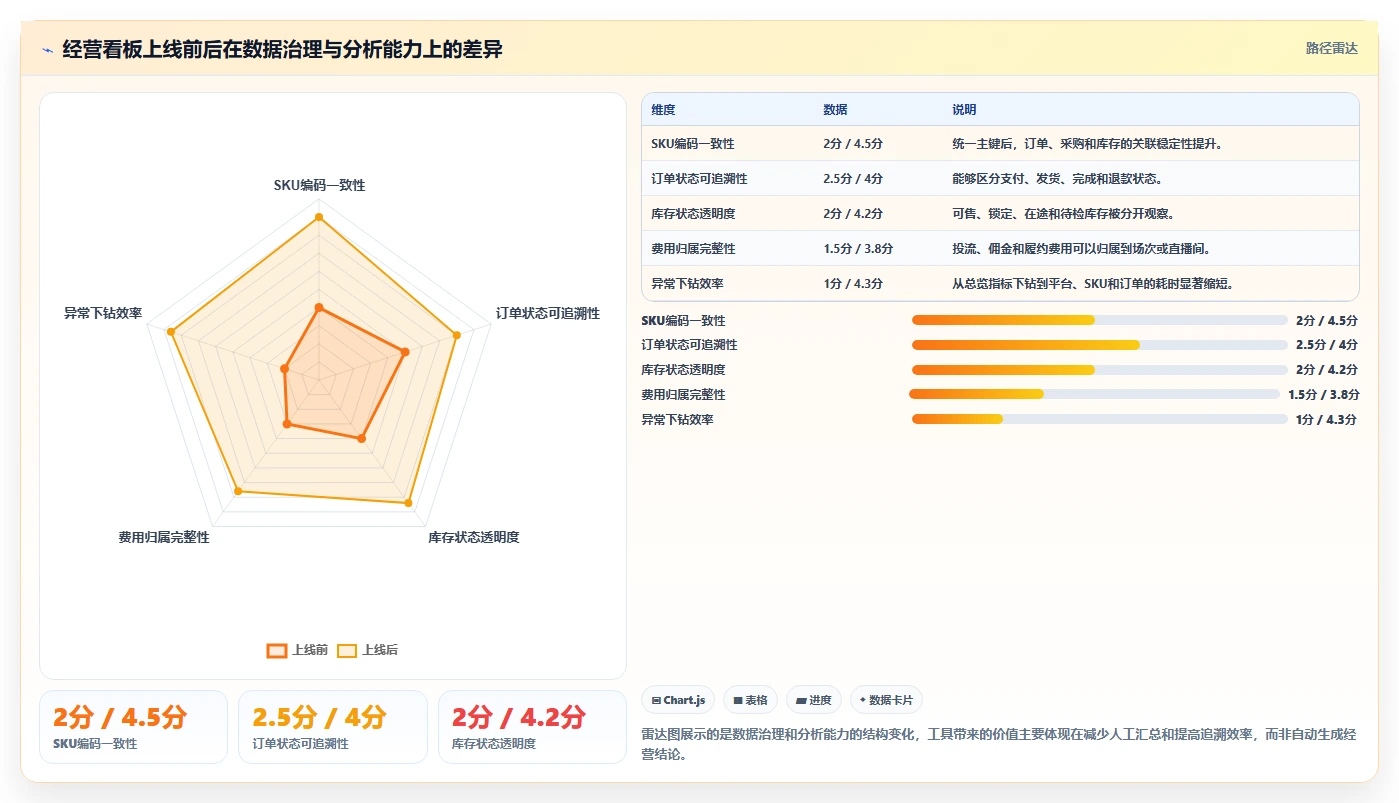Click the description 能够区分支付、发货、完成和退款状态
The height and width of the screenshot is (803, 1399).
[1057, 179]
